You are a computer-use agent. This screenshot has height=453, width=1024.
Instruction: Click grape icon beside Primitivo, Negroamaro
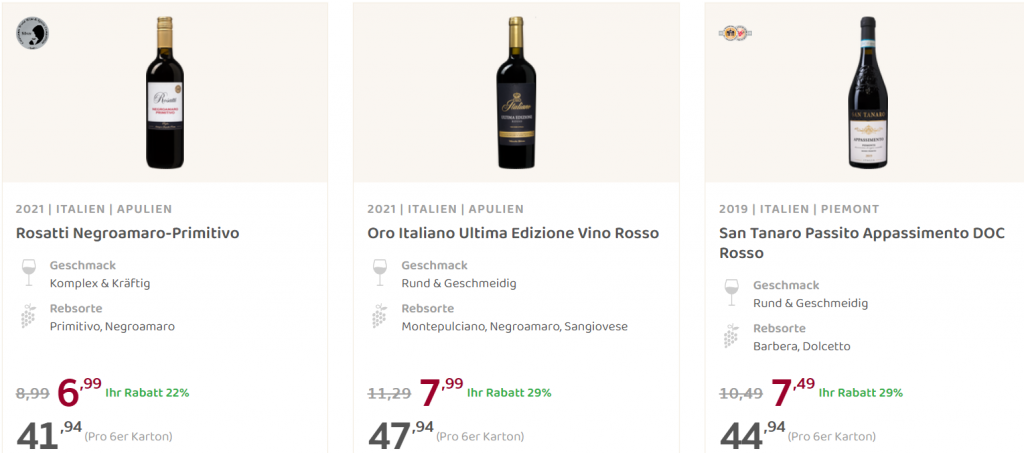point(28,316)
